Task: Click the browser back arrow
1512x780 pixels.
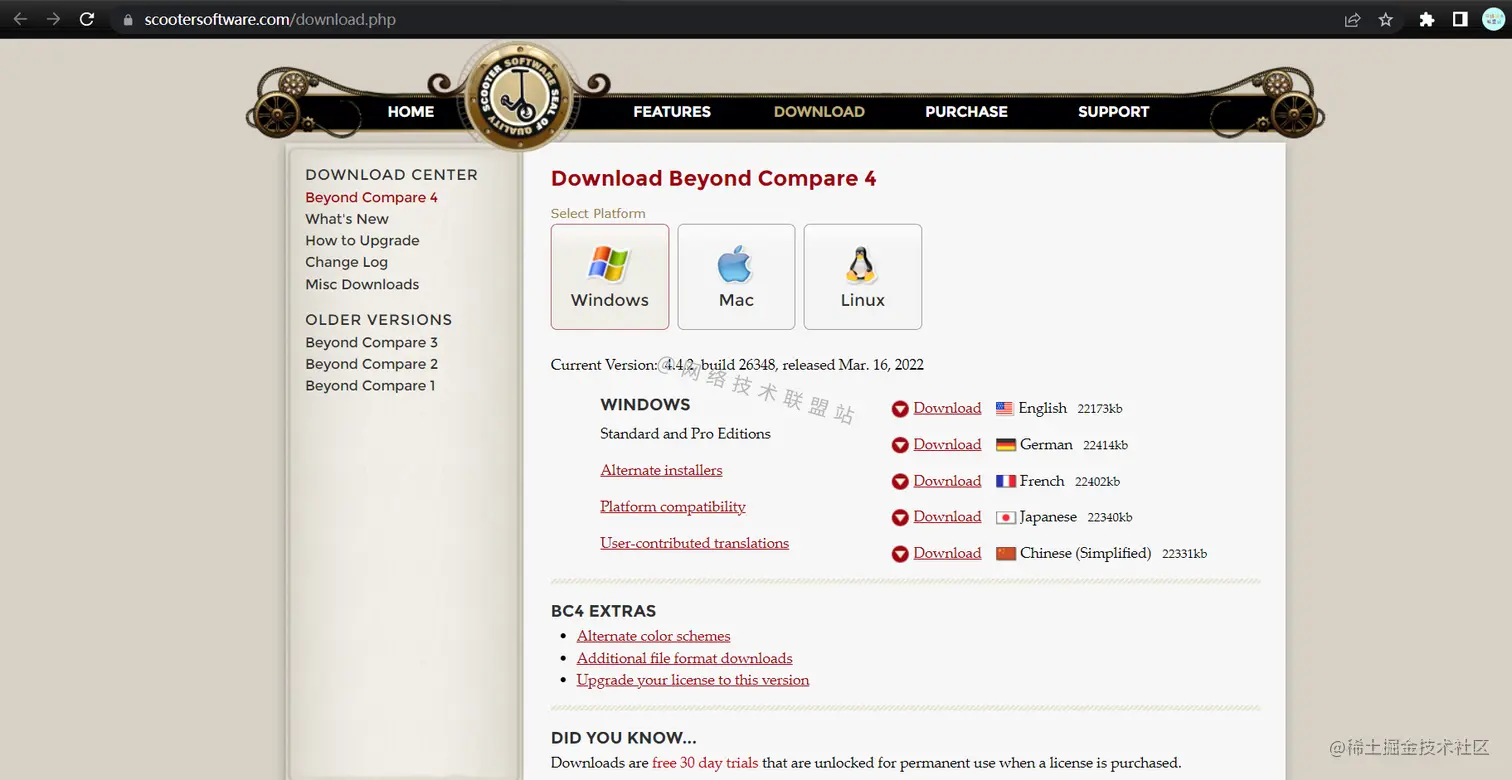Action: 20,19
